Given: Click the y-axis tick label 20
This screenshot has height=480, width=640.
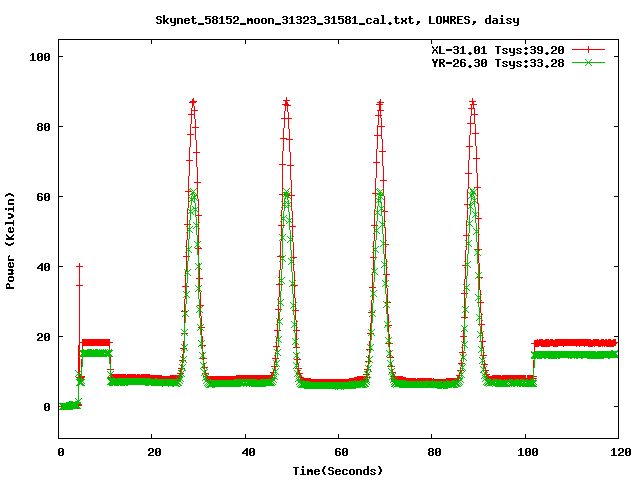Looking at the screenshot, I should (43, 337).
